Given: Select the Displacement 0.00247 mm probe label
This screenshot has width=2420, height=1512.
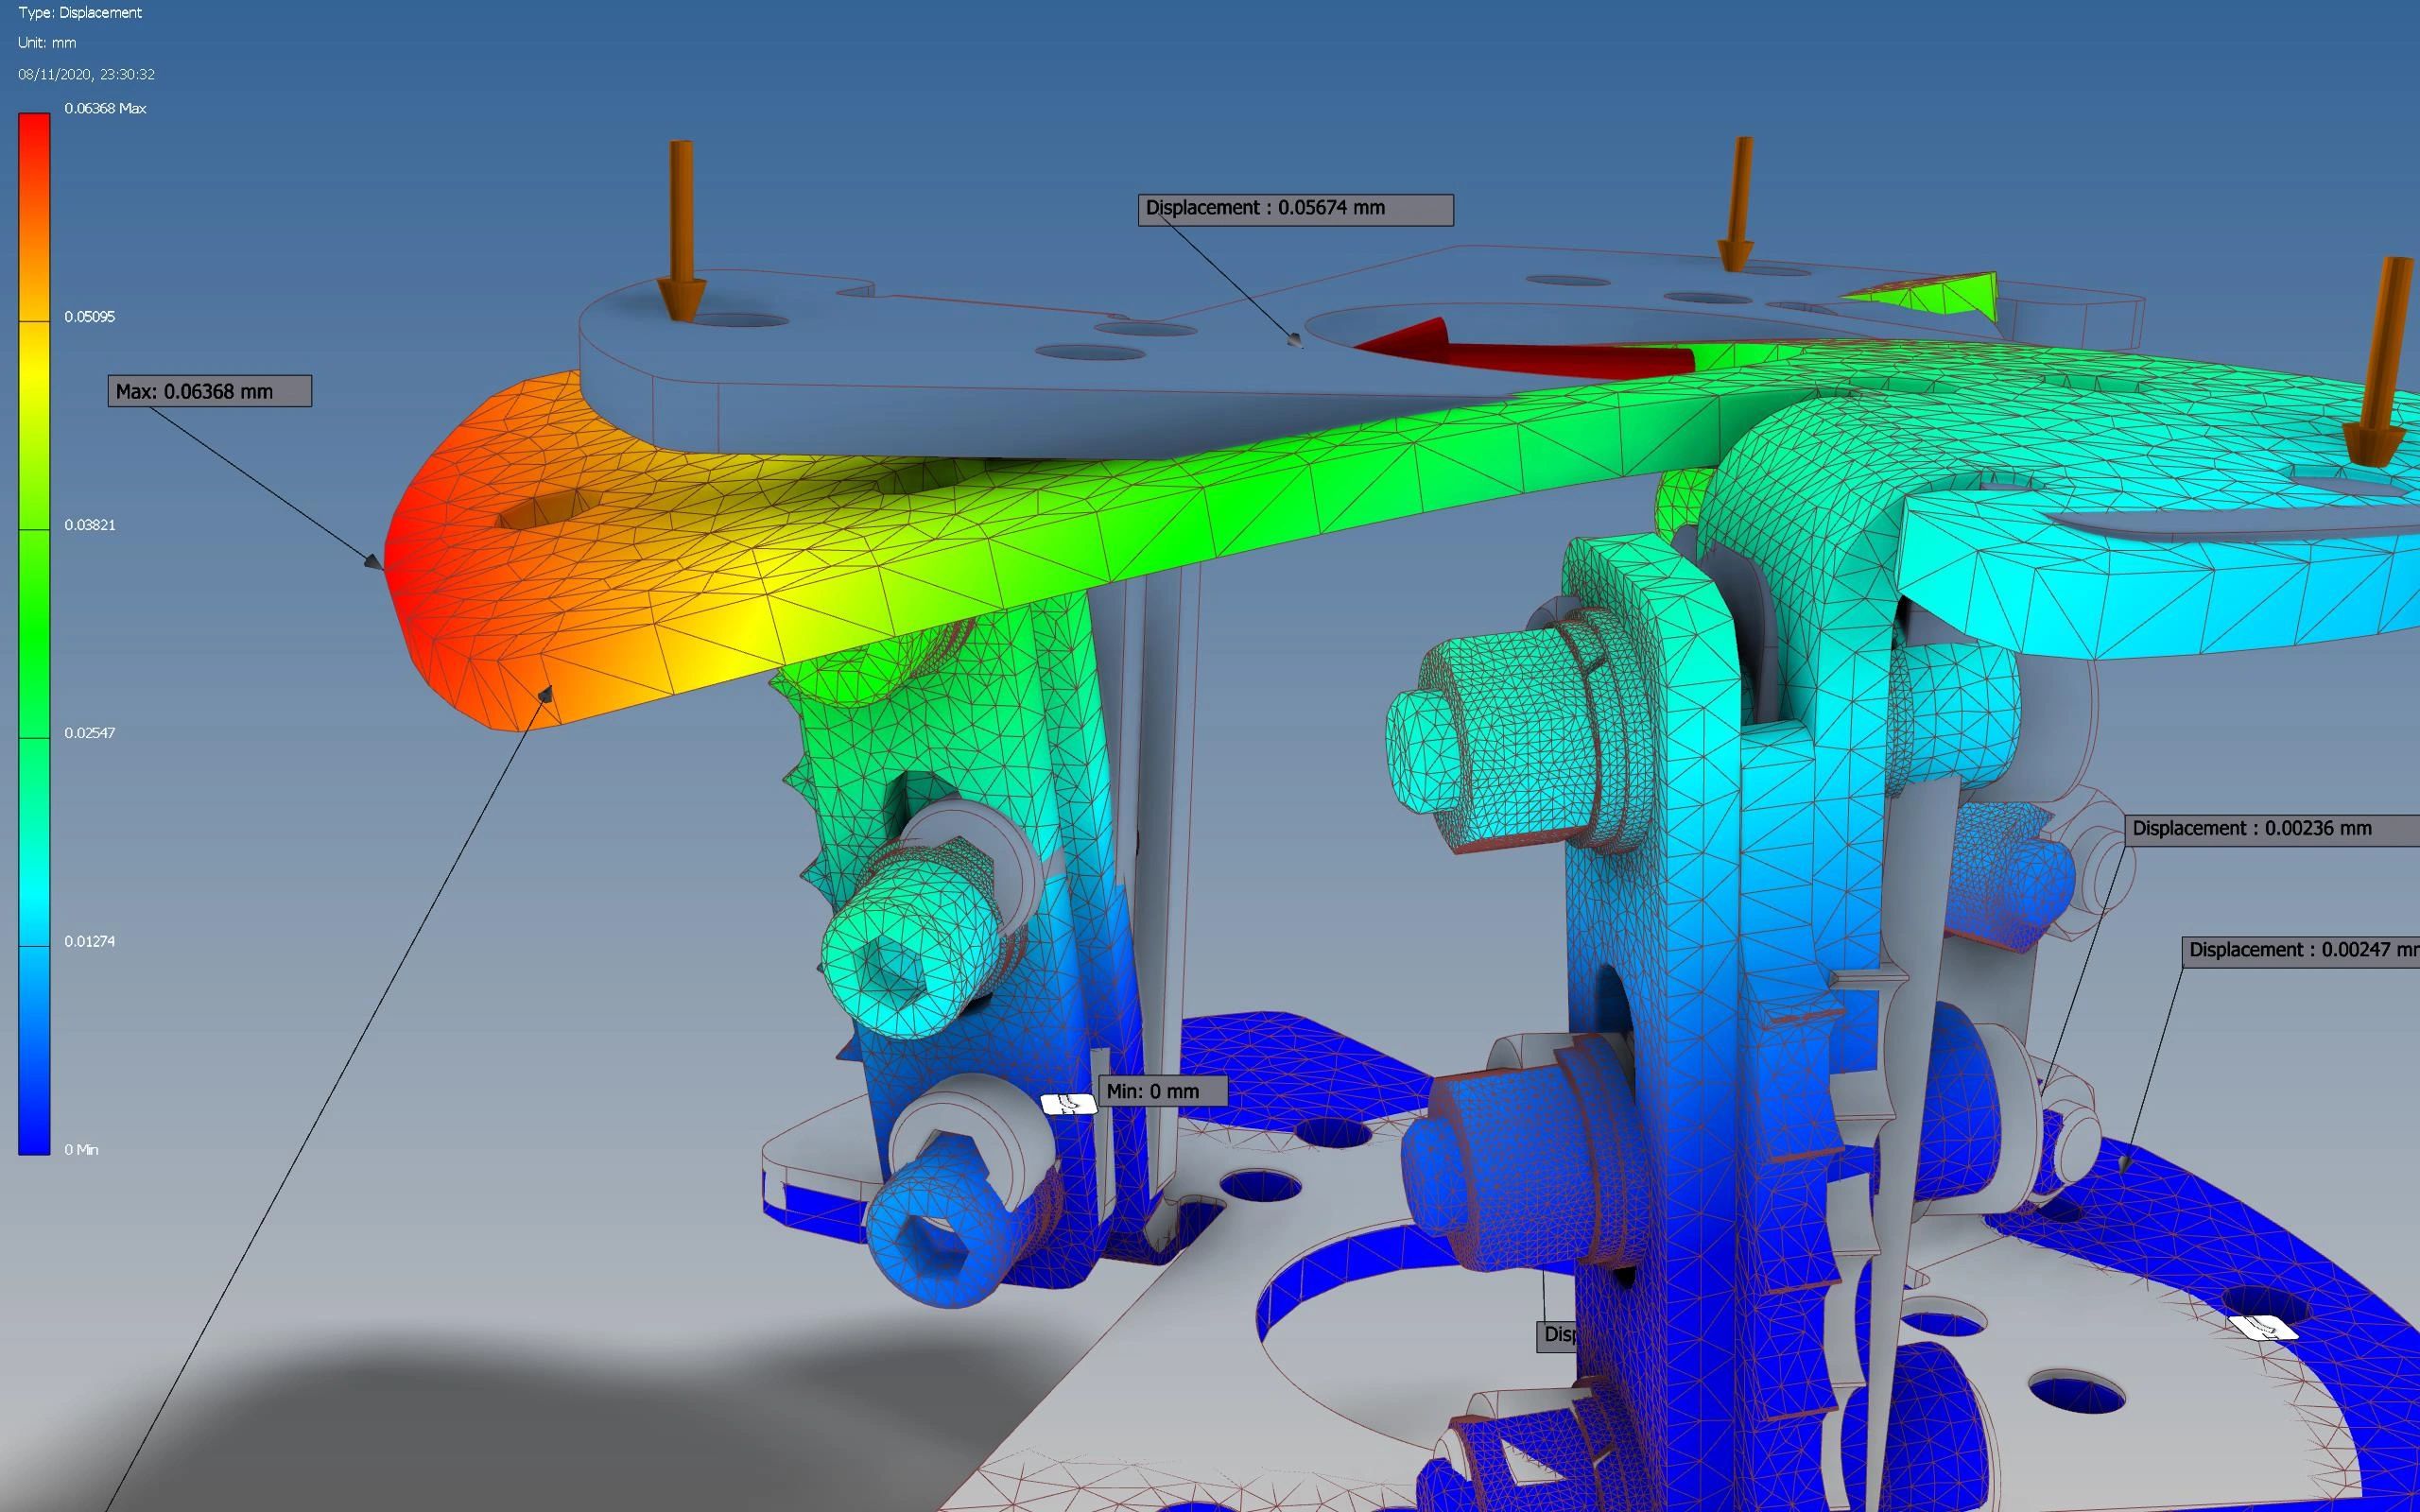Looking at the screenshot, I should [2300, 950].
